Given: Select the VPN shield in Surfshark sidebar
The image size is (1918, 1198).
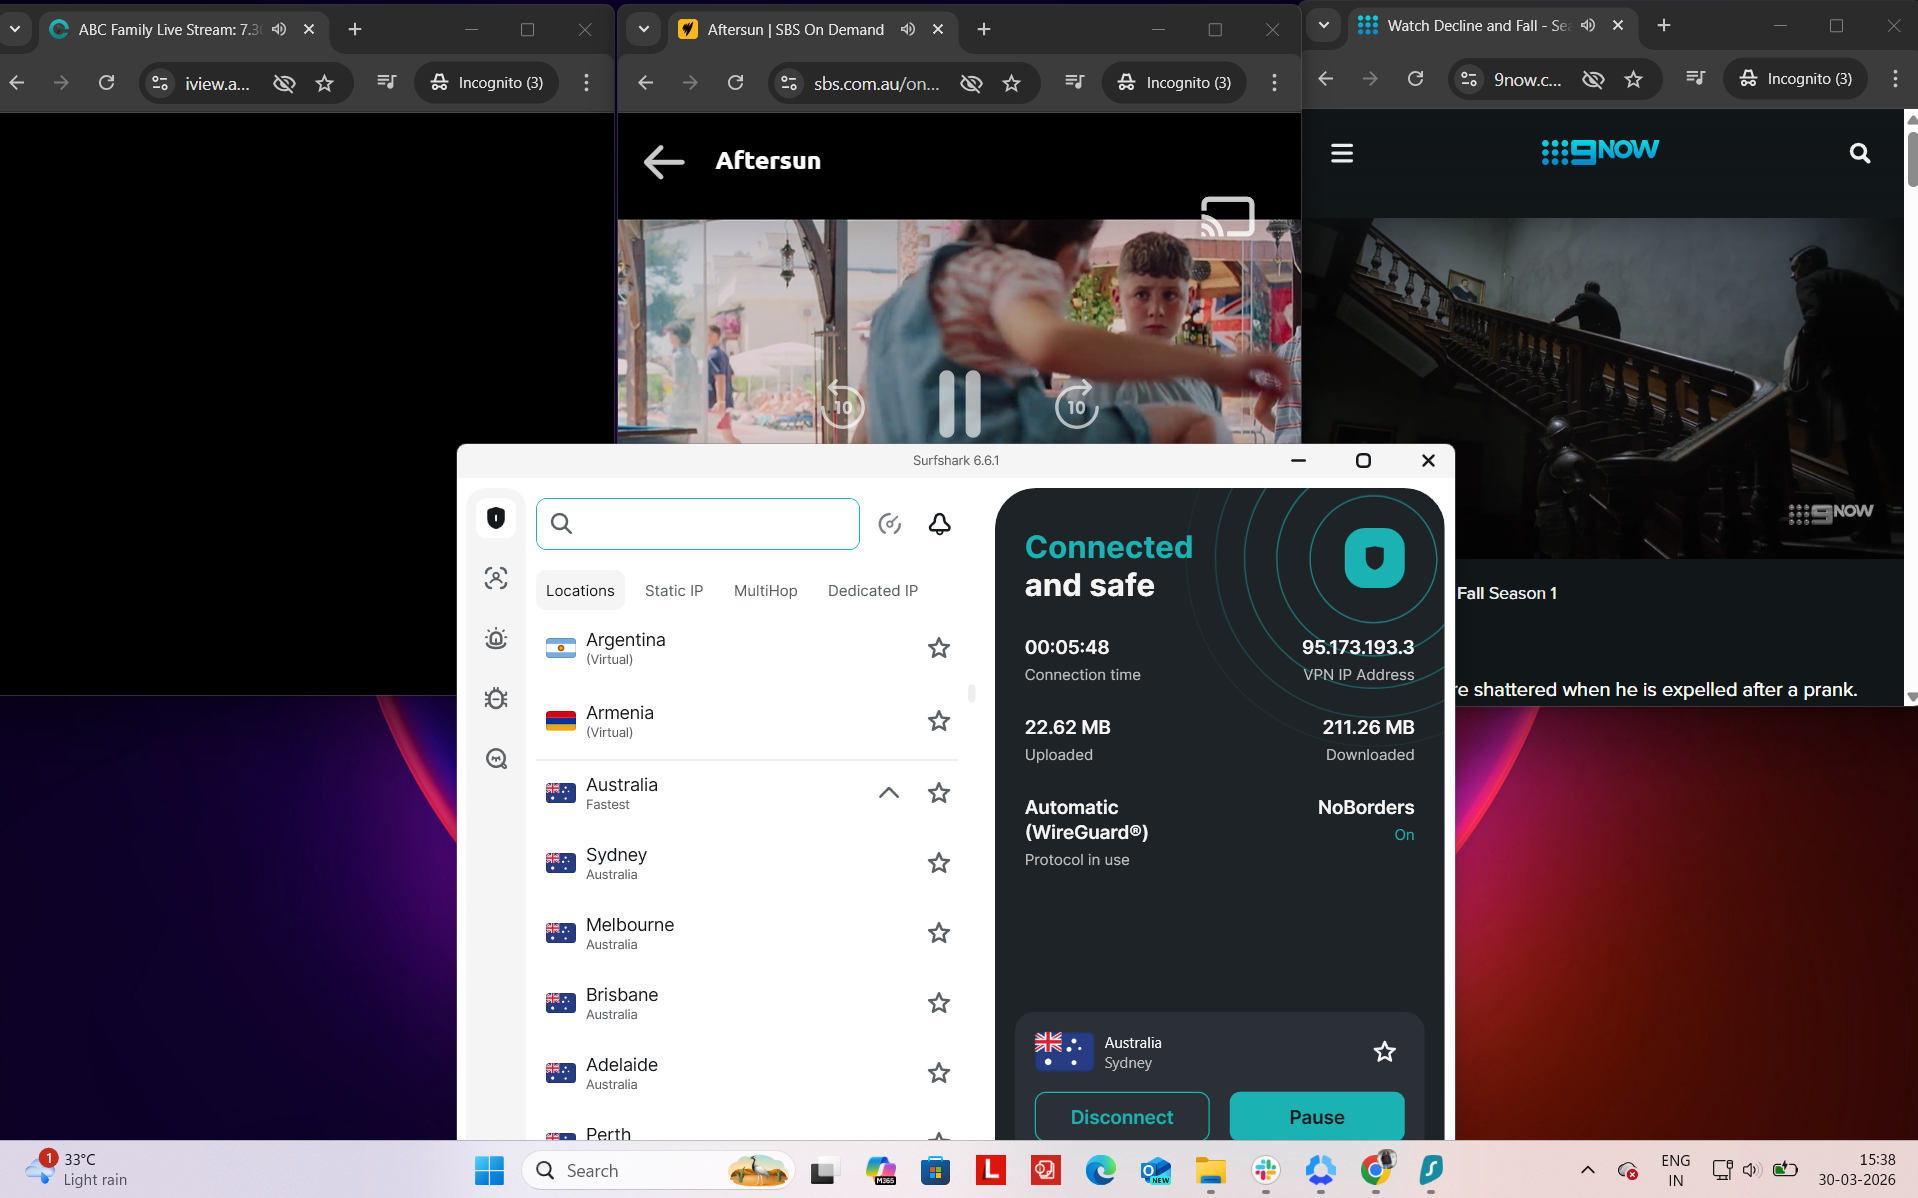Looking at the screenshot, I should [496, 517].
